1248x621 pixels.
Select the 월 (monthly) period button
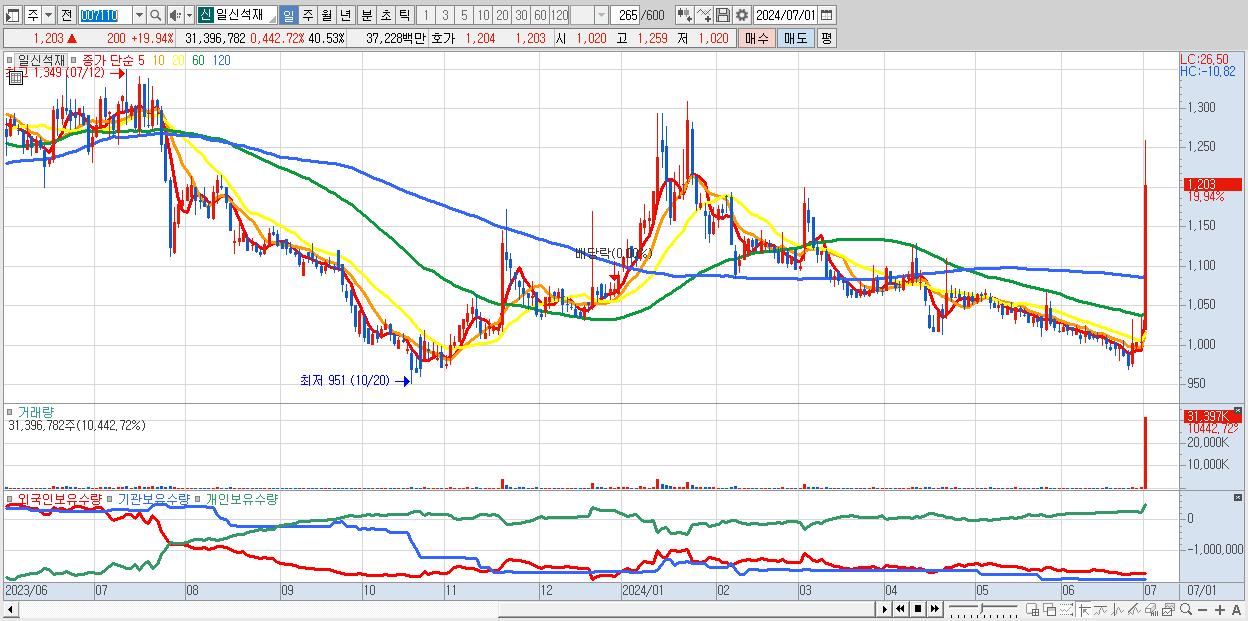[x=326, y=15]
